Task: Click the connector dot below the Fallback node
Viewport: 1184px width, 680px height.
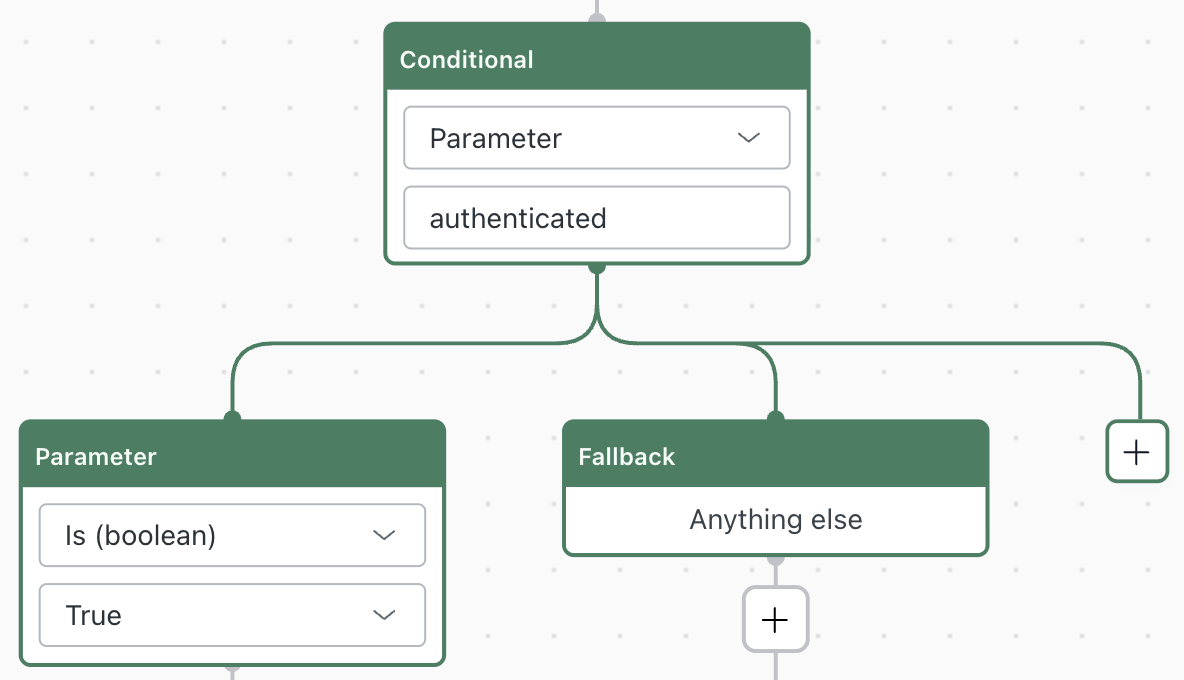Action: tap(775, 559)
